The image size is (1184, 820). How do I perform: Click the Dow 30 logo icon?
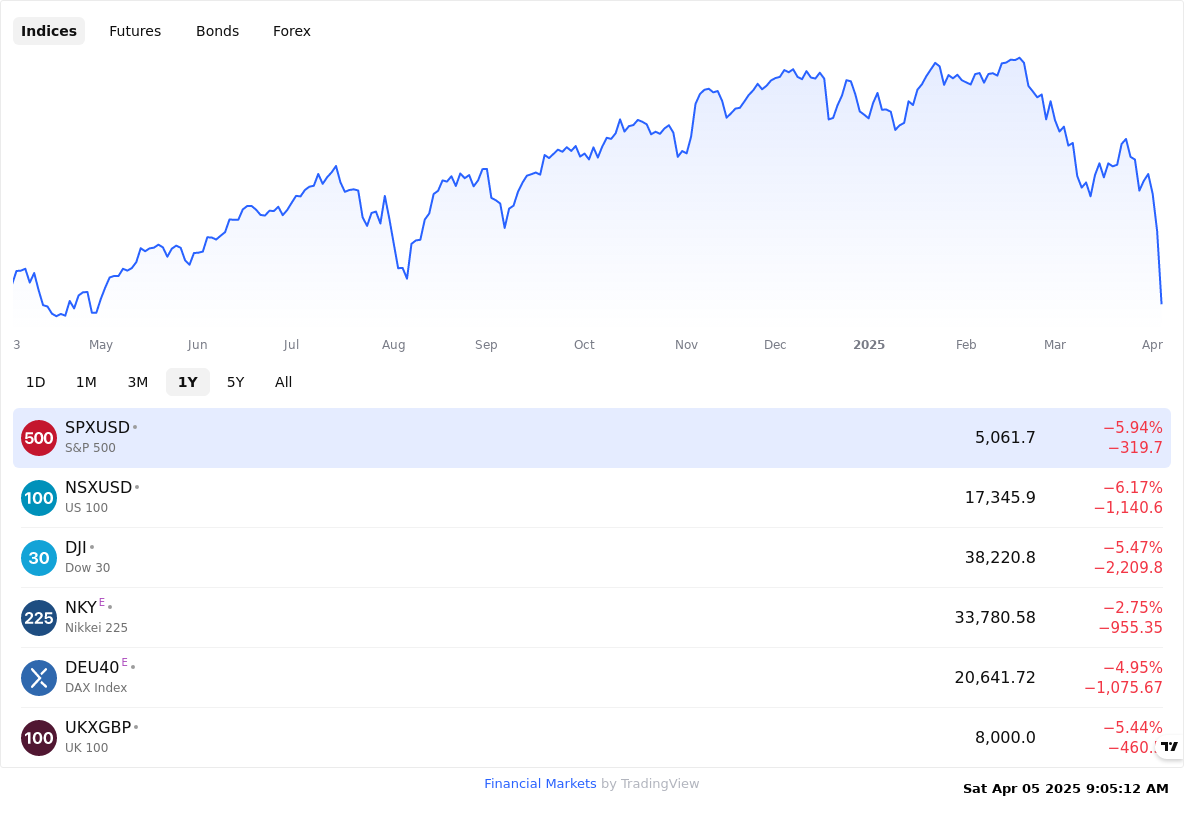tap(39, 558)
